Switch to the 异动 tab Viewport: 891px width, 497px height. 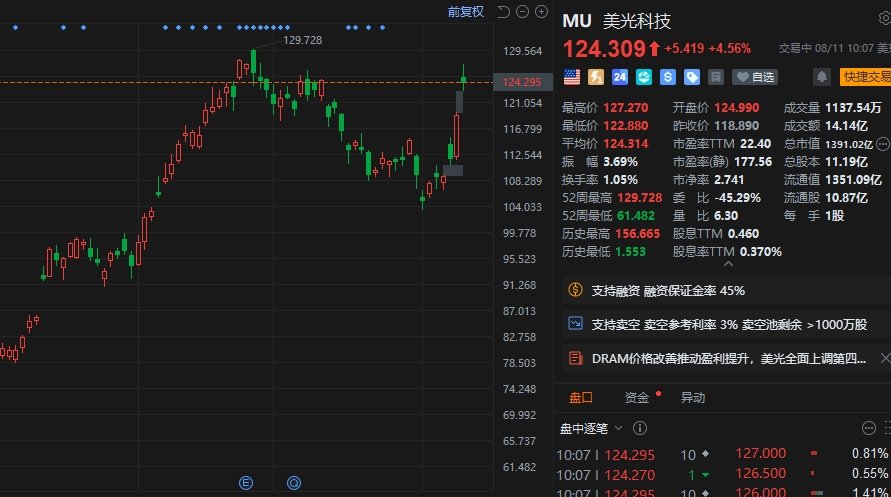pos(693,398)
